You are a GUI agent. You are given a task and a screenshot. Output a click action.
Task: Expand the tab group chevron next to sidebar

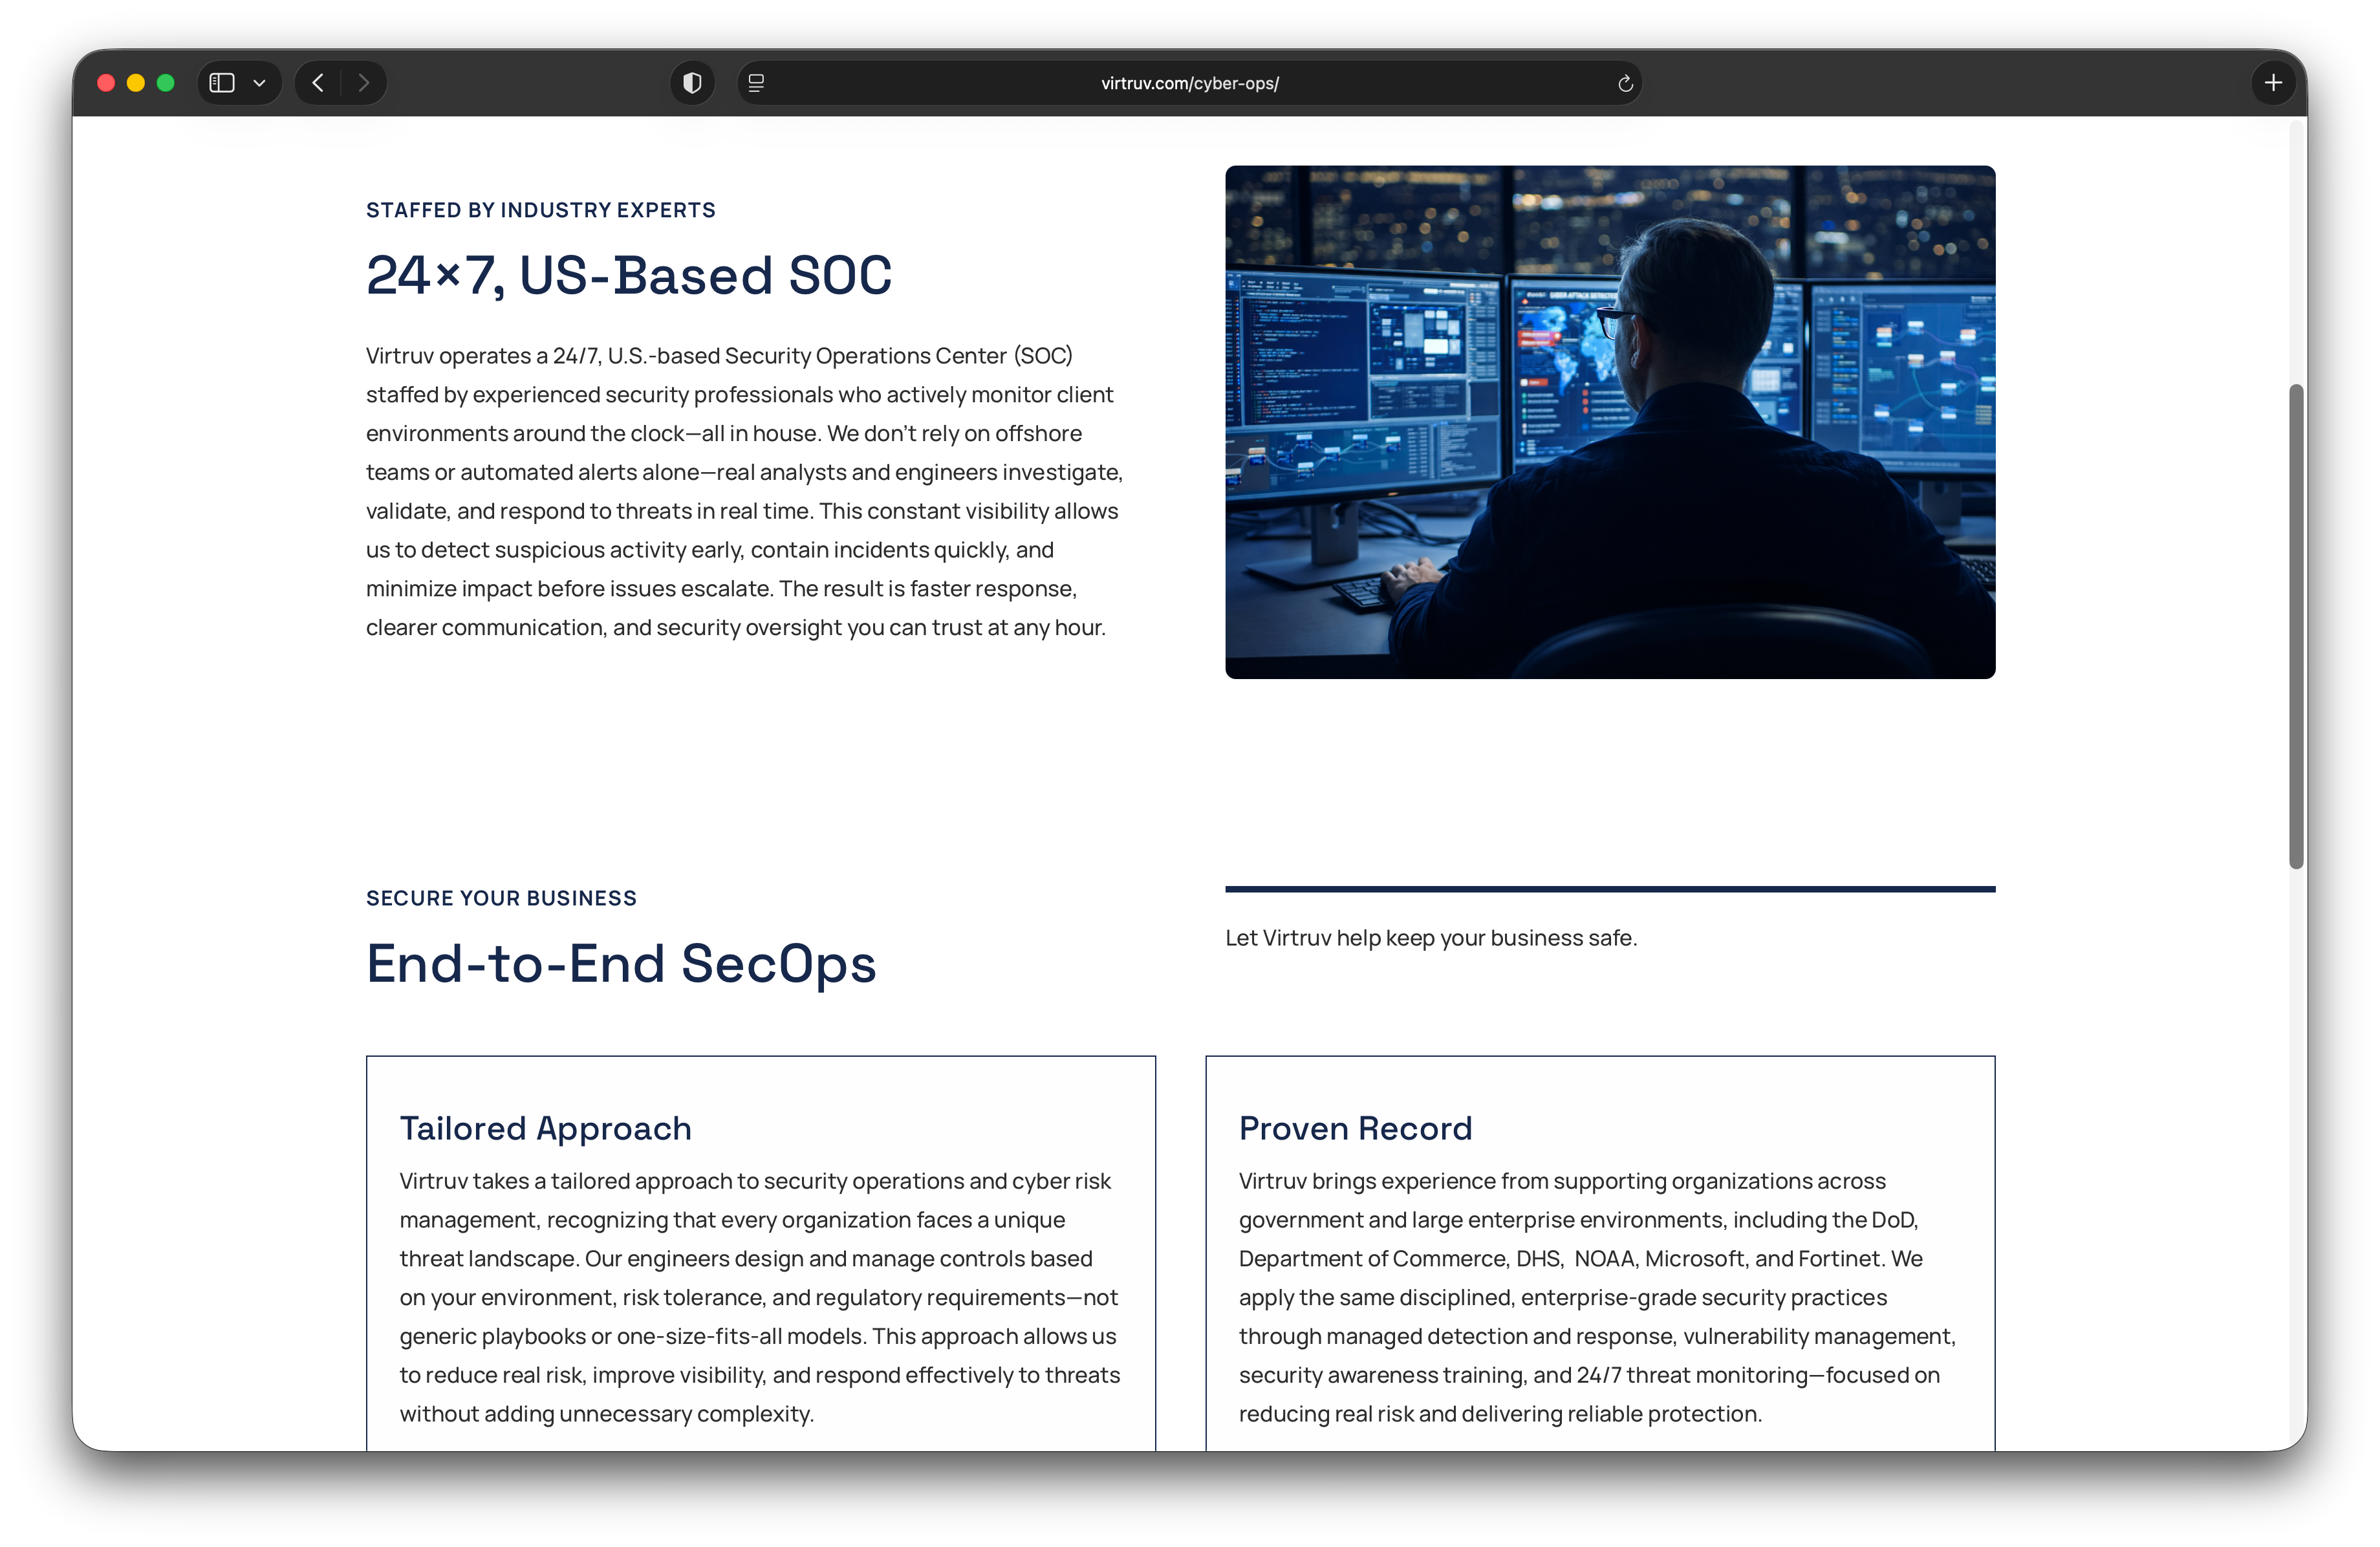point(260,83)
